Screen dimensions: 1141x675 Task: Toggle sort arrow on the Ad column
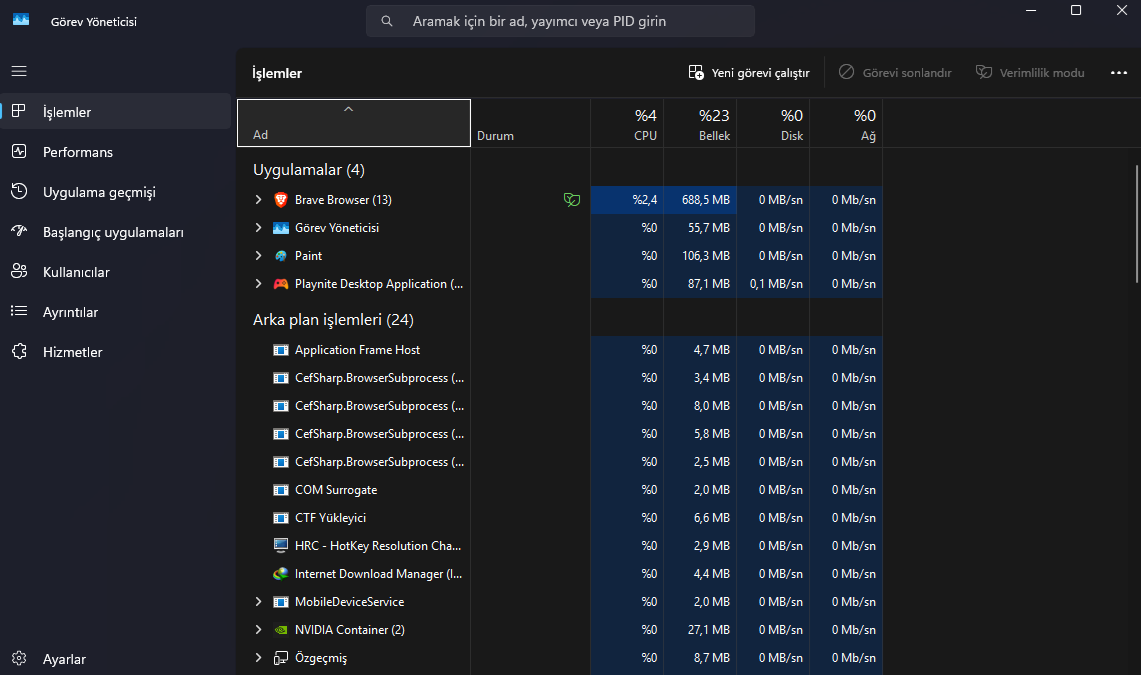(x=349, y=109)
